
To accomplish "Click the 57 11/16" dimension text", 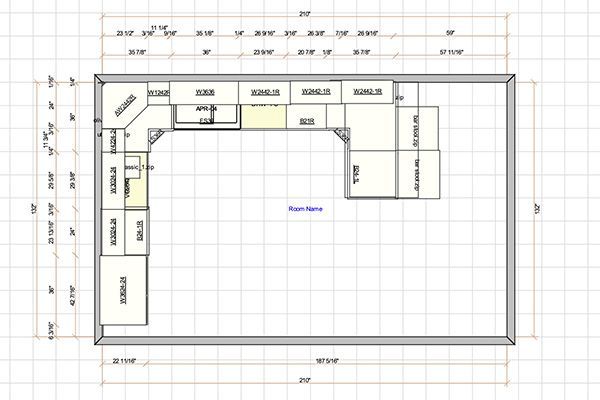I will (x=452, y=52).
